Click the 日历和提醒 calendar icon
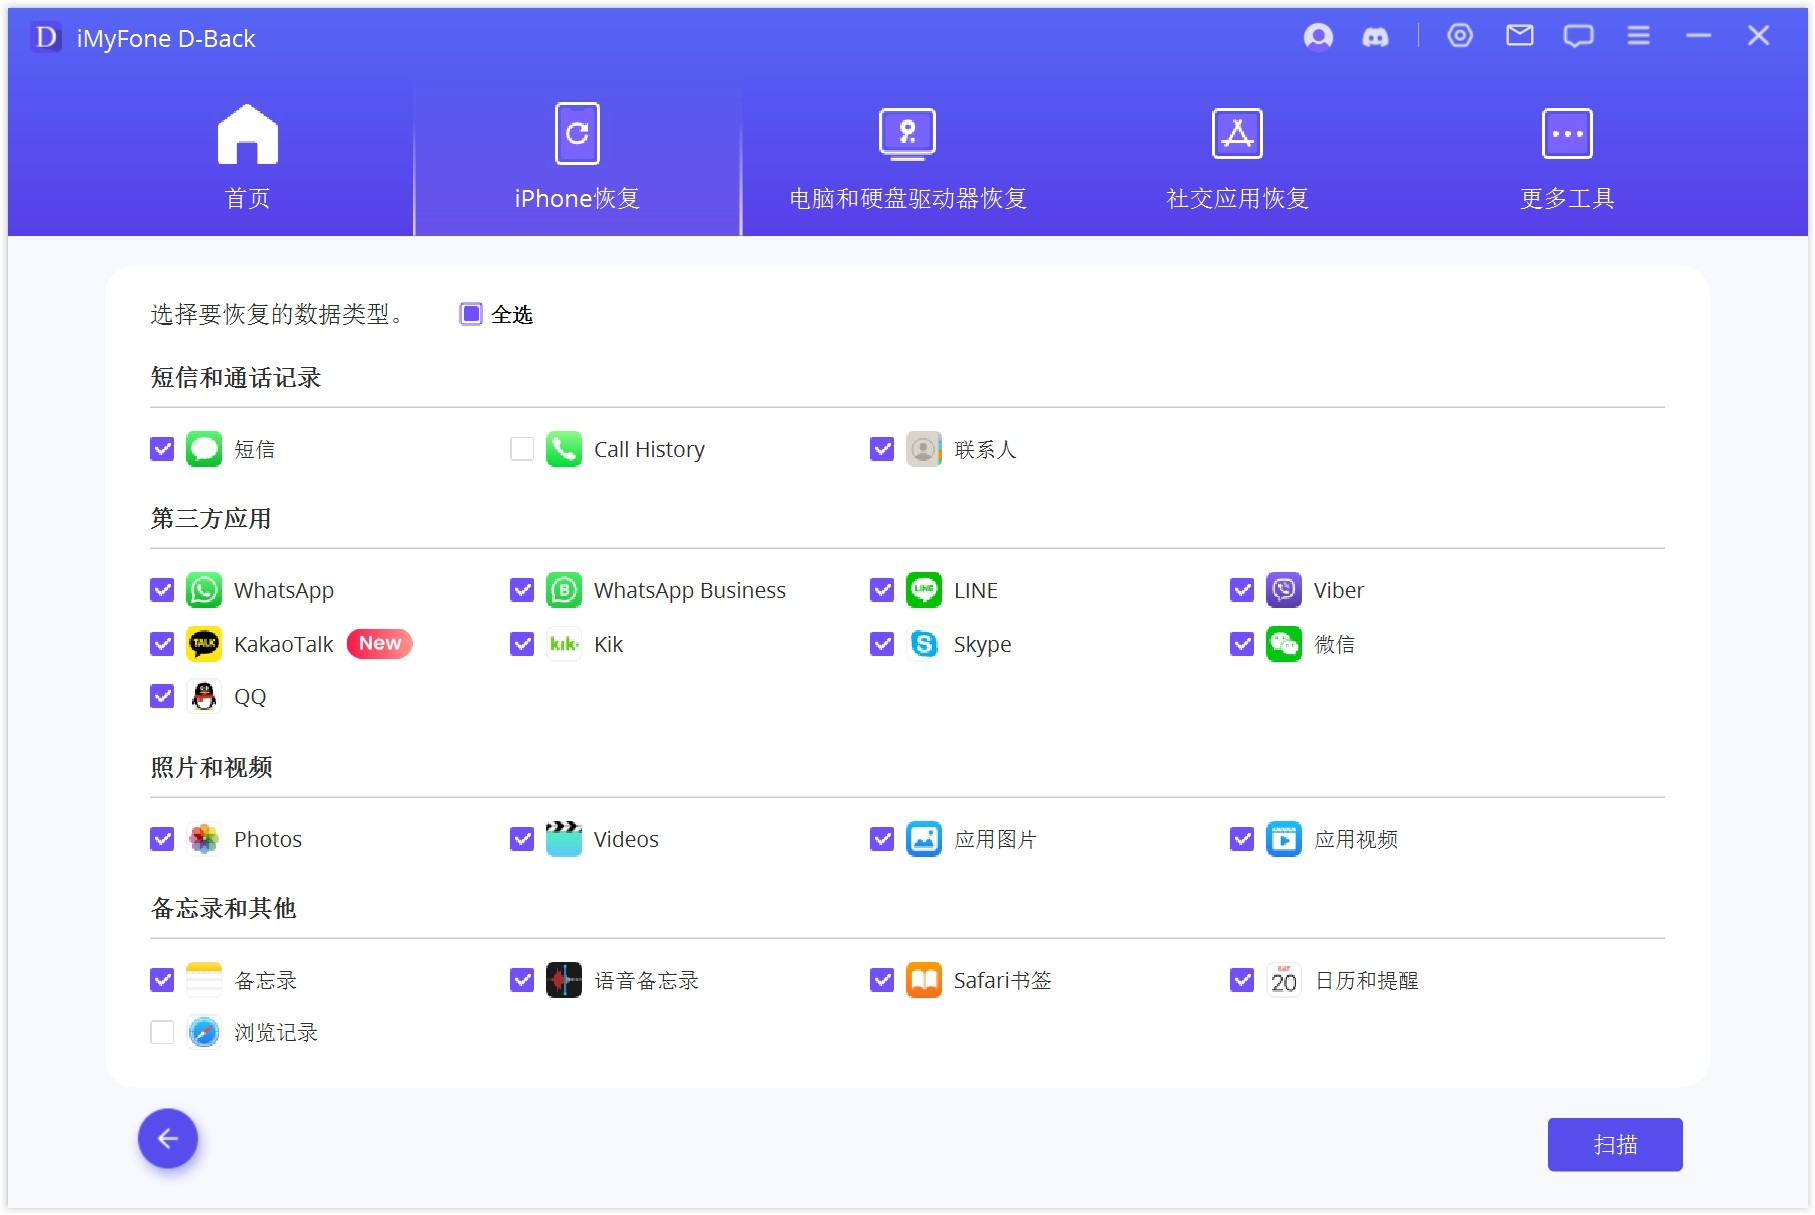 (x=1284, y=980)
